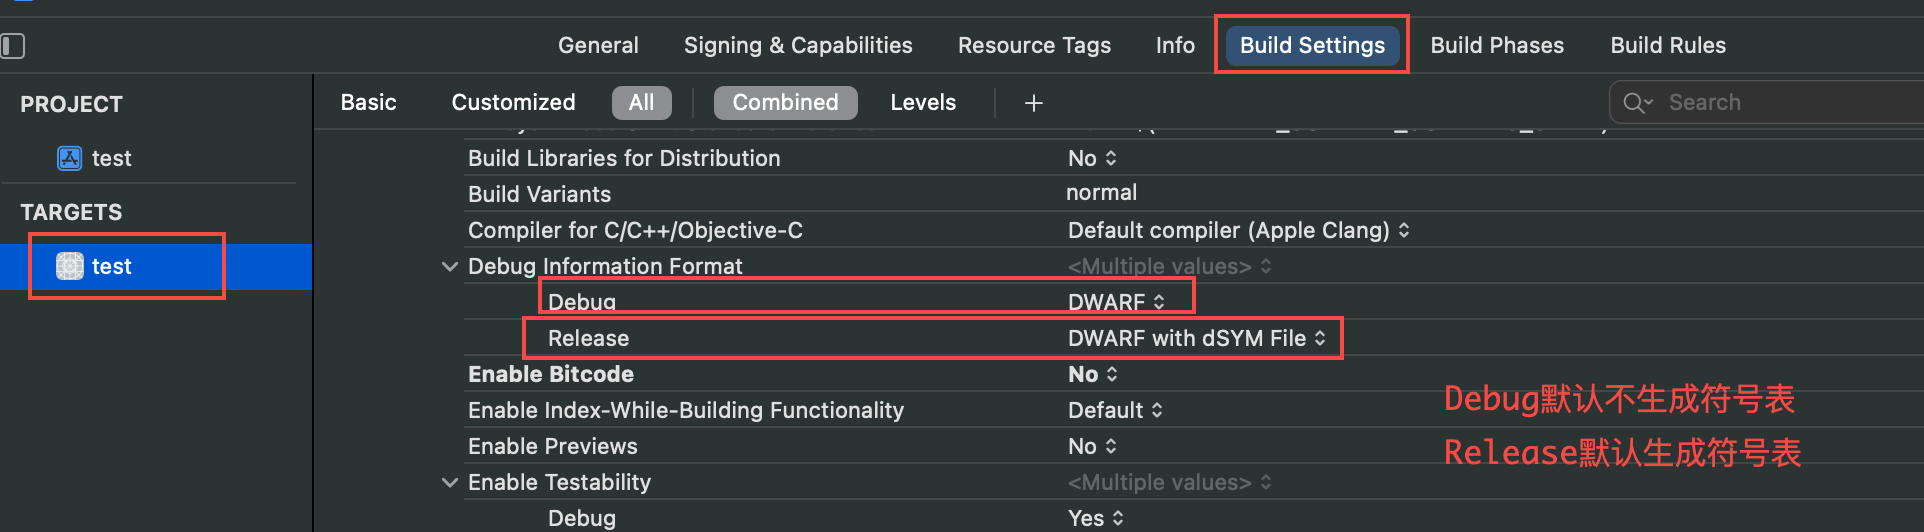Screen dimensions: 1924x532
Task: Click the search magnifier filter icon
Action: point(1637,103)
